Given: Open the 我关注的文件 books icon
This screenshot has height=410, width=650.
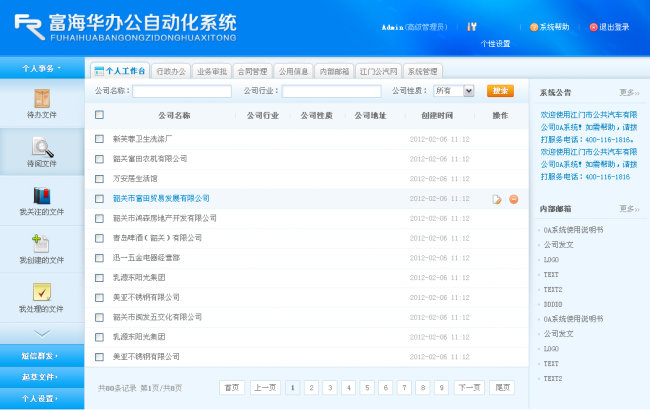Looking at the screenshot, I should (42, 196).
